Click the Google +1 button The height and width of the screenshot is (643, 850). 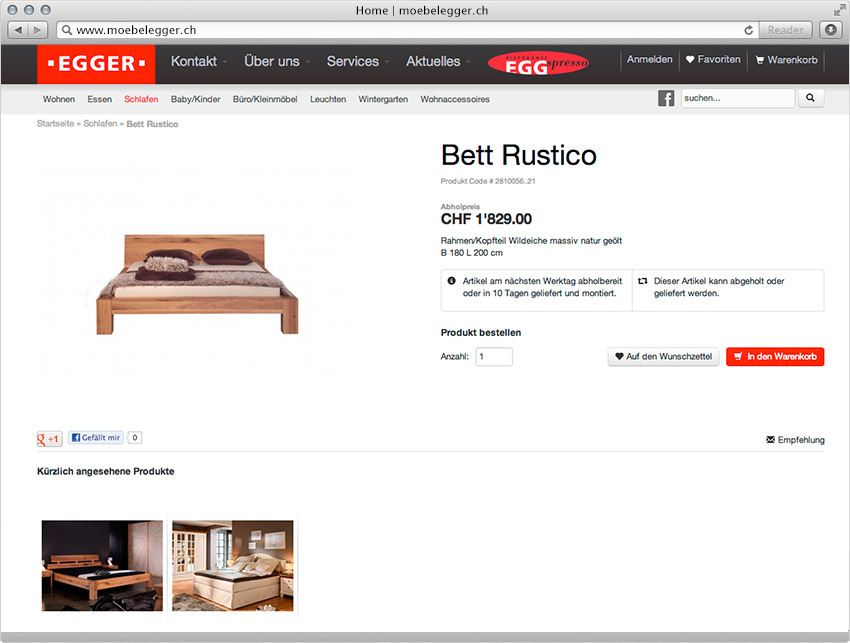(x=49, y=439)
